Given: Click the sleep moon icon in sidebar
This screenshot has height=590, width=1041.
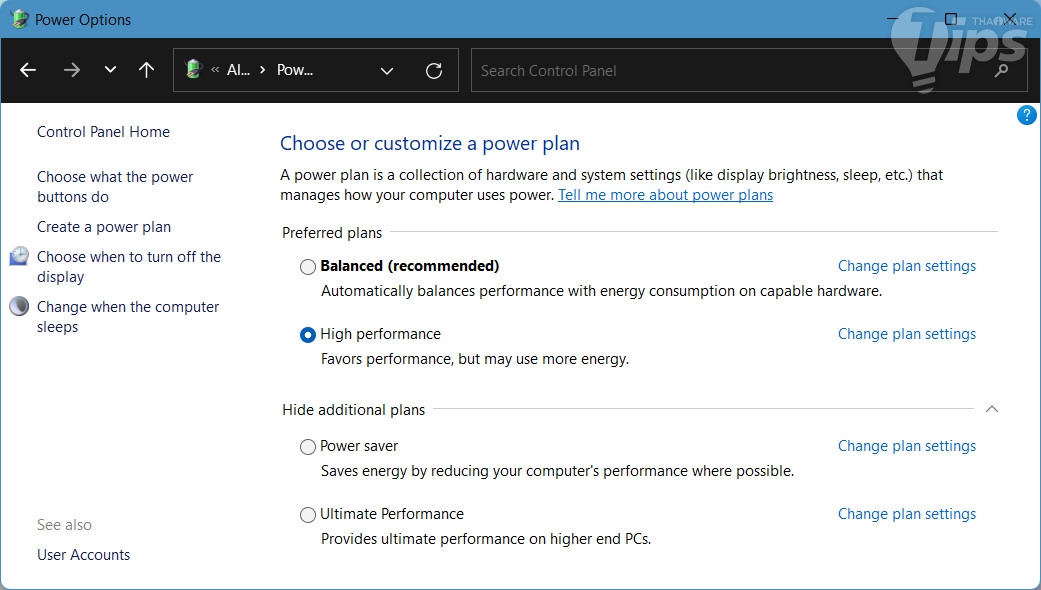Looking at the screenshot, I should click(19, 307).
